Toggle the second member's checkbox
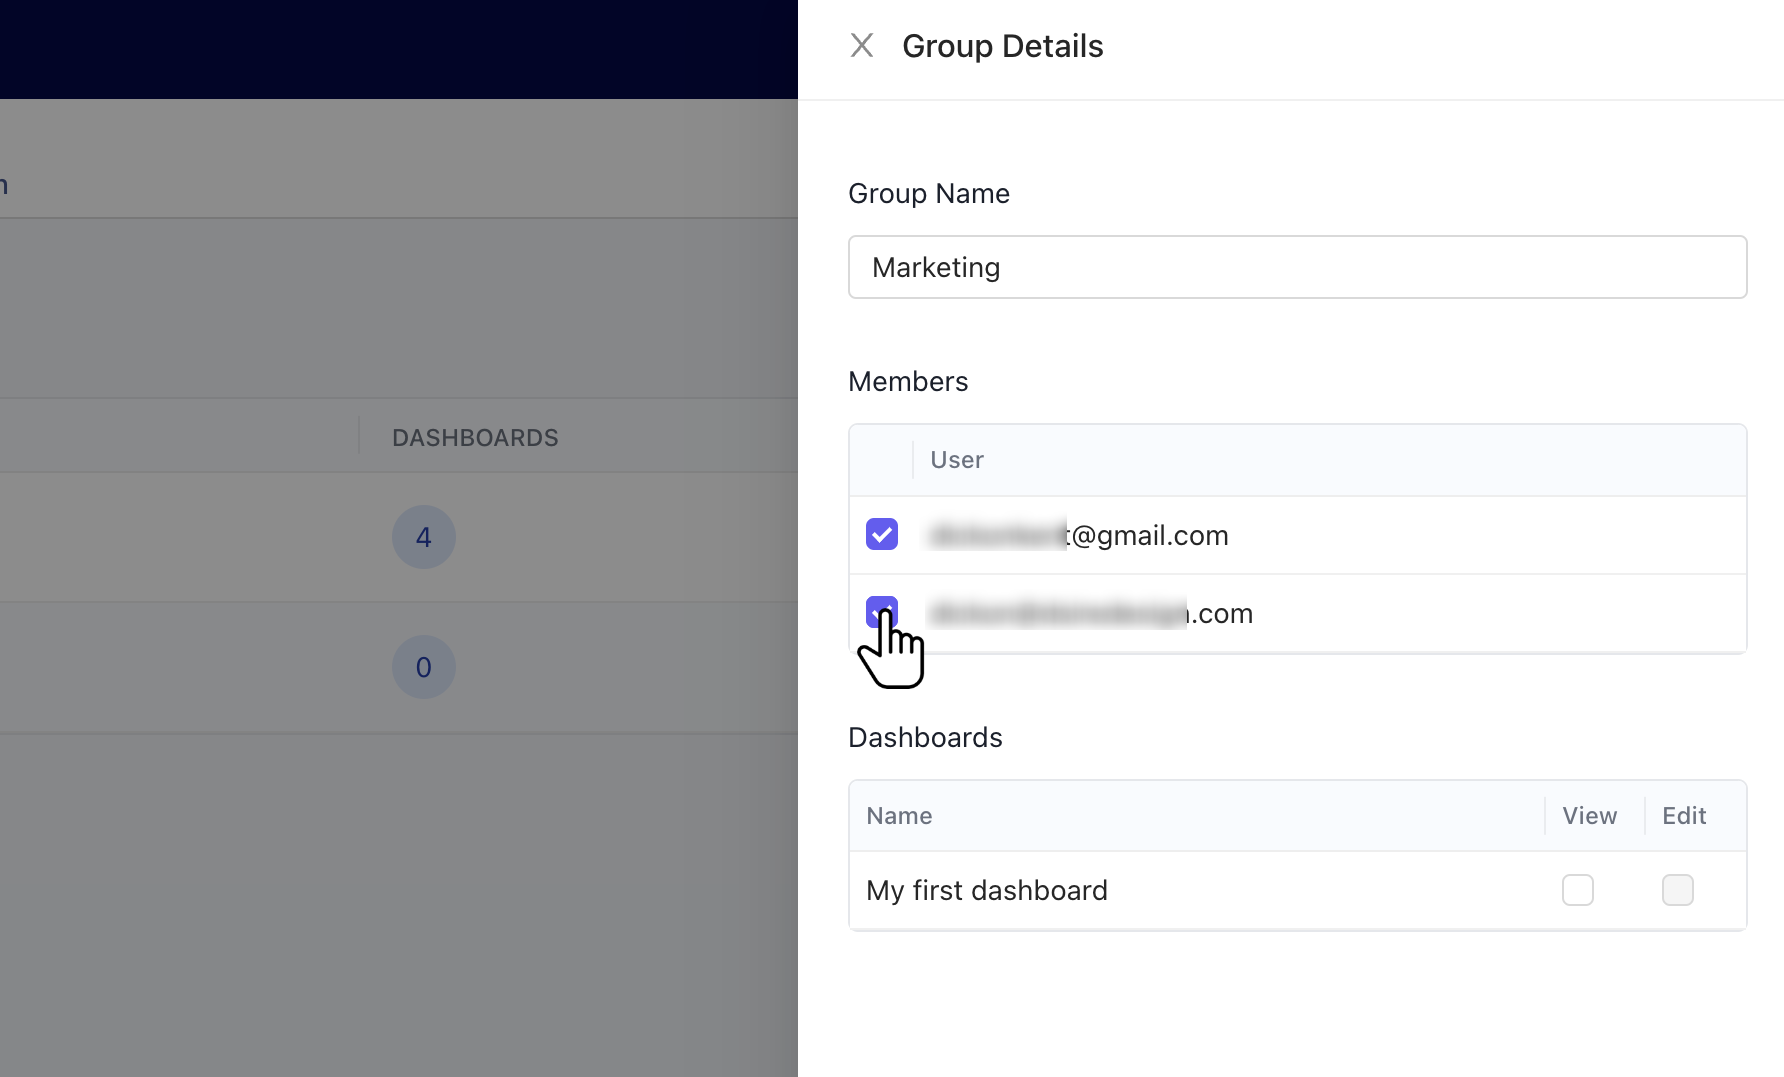 tap(881, 611)
